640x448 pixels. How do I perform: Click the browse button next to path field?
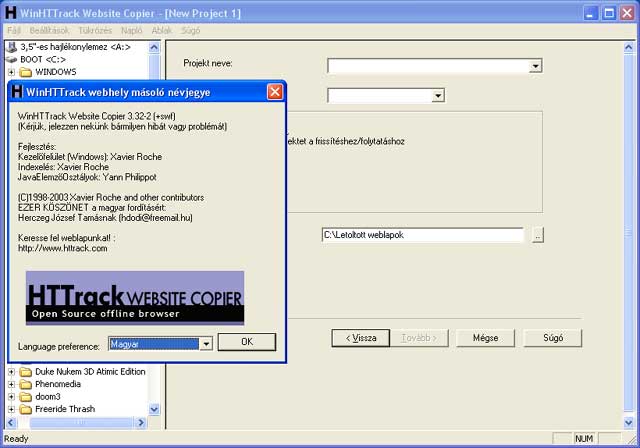[x=538, y=235]
